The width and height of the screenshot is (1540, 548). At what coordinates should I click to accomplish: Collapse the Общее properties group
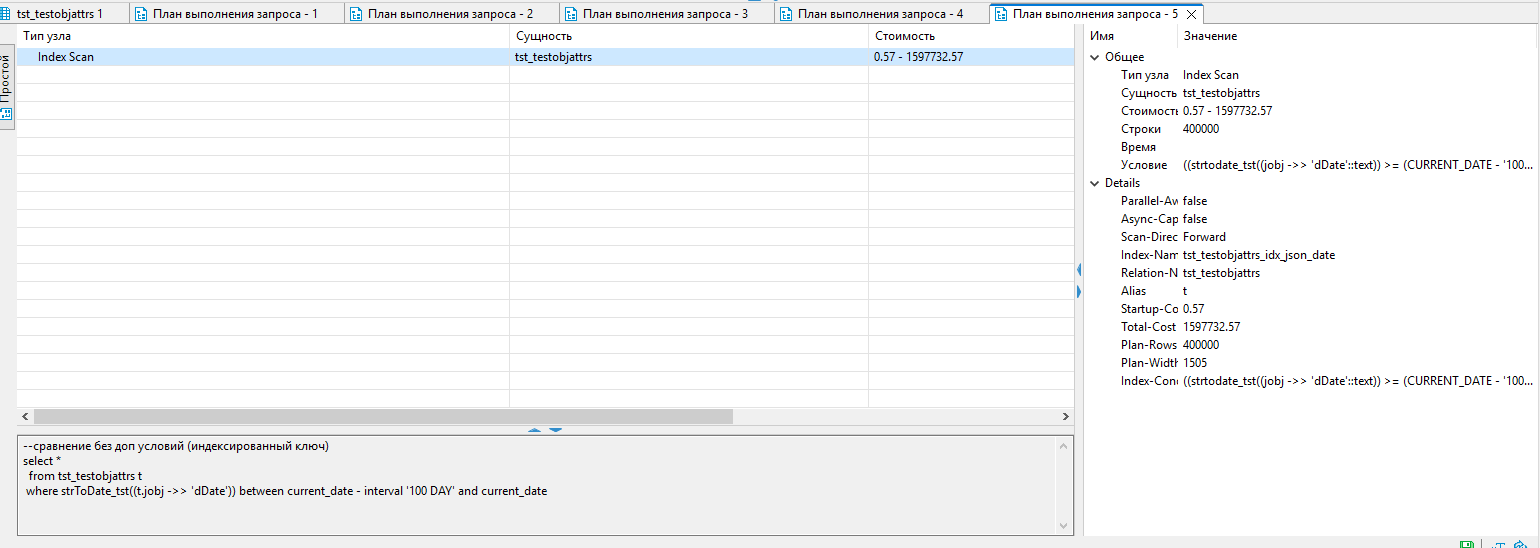pyautogui.click(x=1094, y=57)
